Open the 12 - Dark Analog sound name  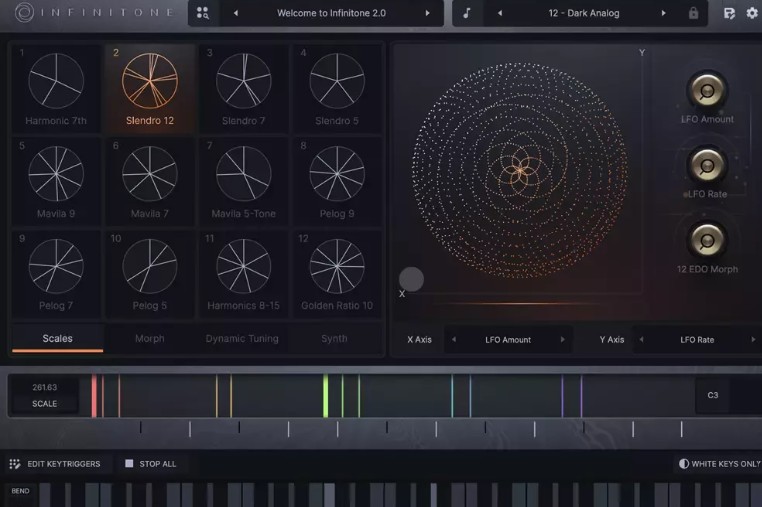[x=584, y=13]
